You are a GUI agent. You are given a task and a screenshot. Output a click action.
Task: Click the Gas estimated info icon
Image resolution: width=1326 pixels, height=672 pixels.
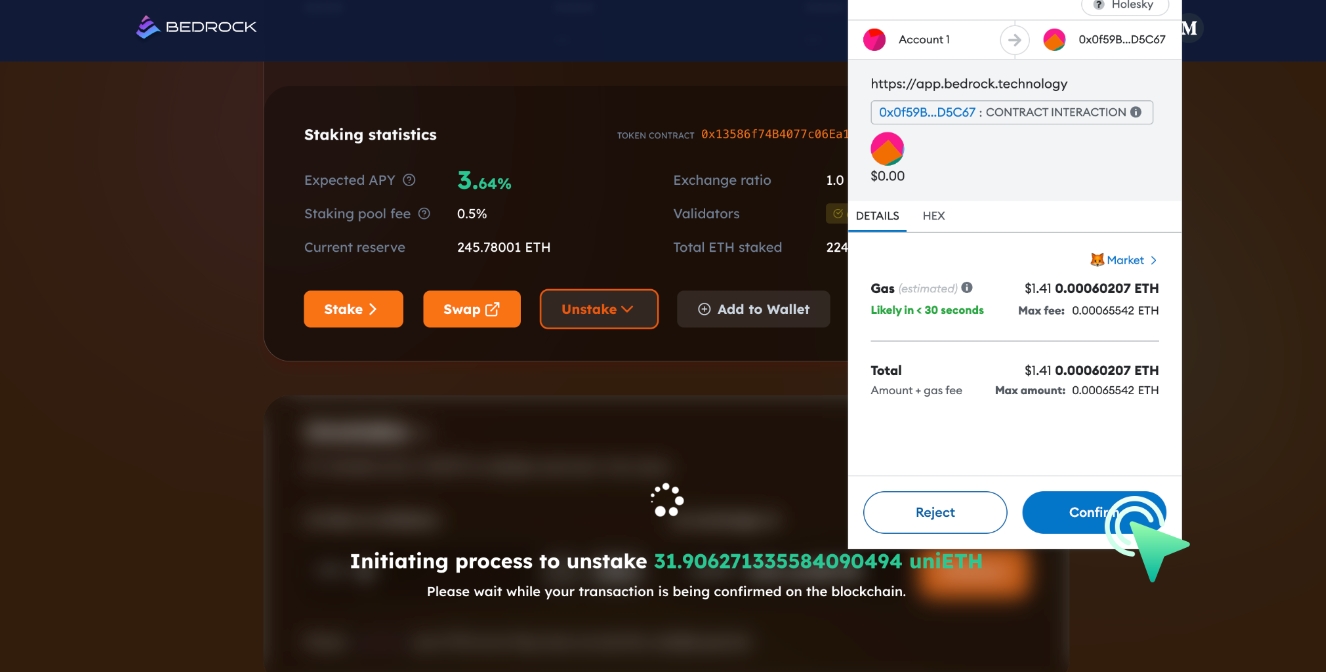coord(967,288)
